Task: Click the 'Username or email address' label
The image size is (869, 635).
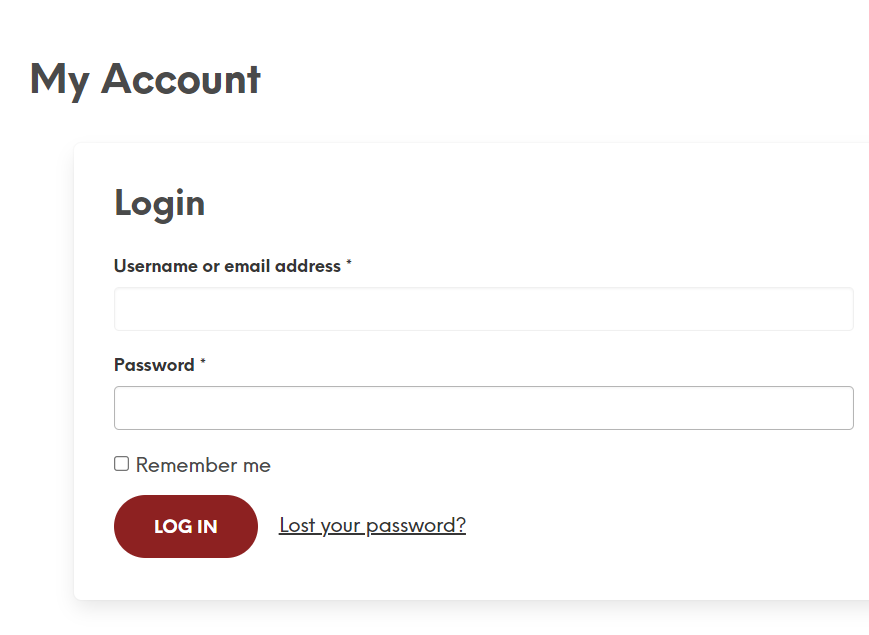Action: pyautogui.click(x=227, y=266)
